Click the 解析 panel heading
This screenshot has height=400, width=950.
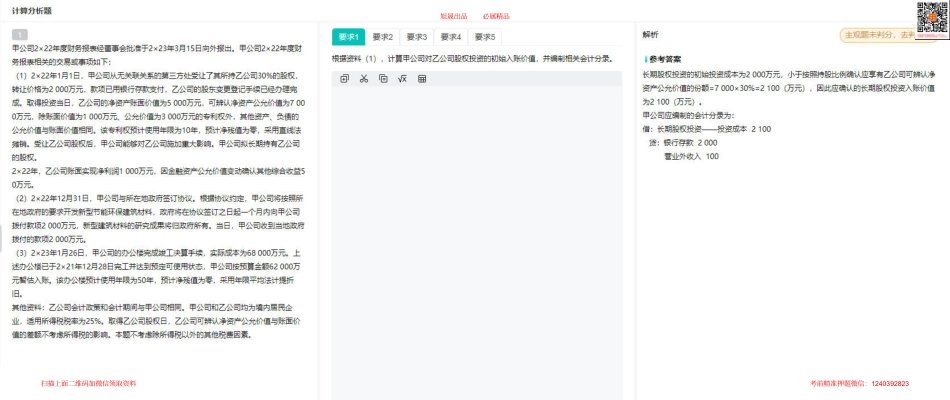click(650, 35)
